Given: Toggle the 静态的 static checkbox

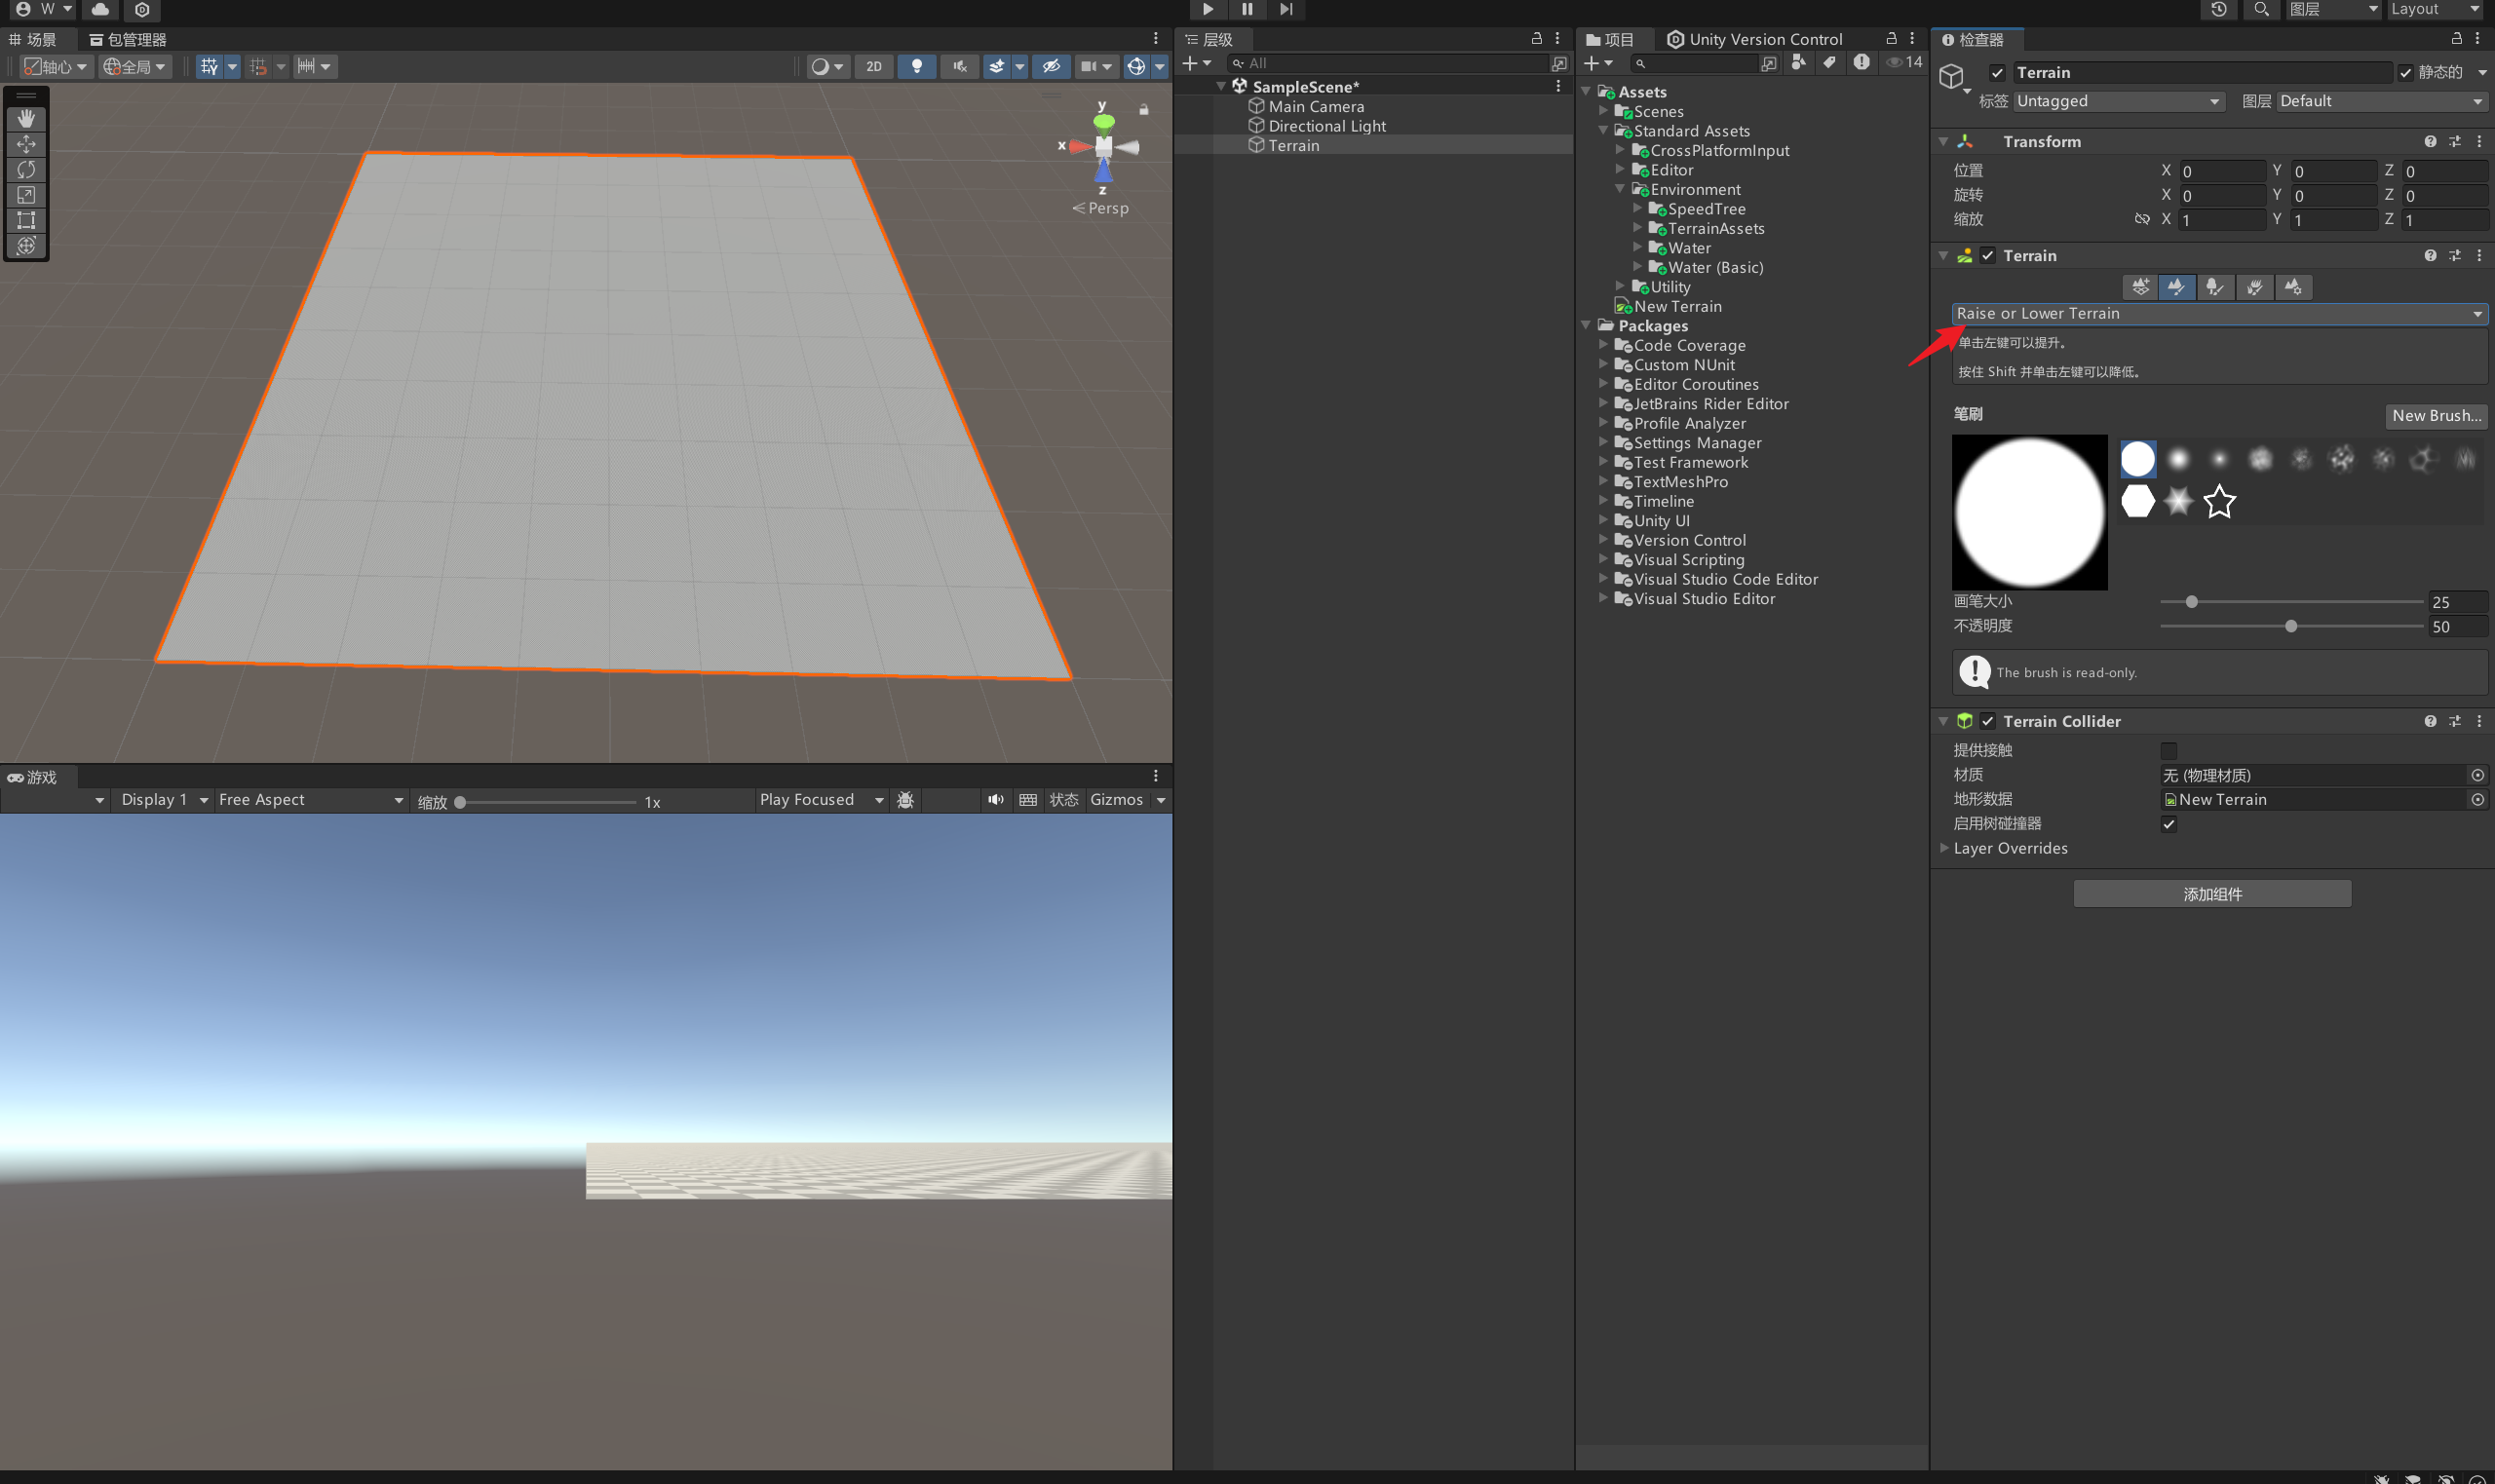Looking at the screenshot, I should point(2405,73).
